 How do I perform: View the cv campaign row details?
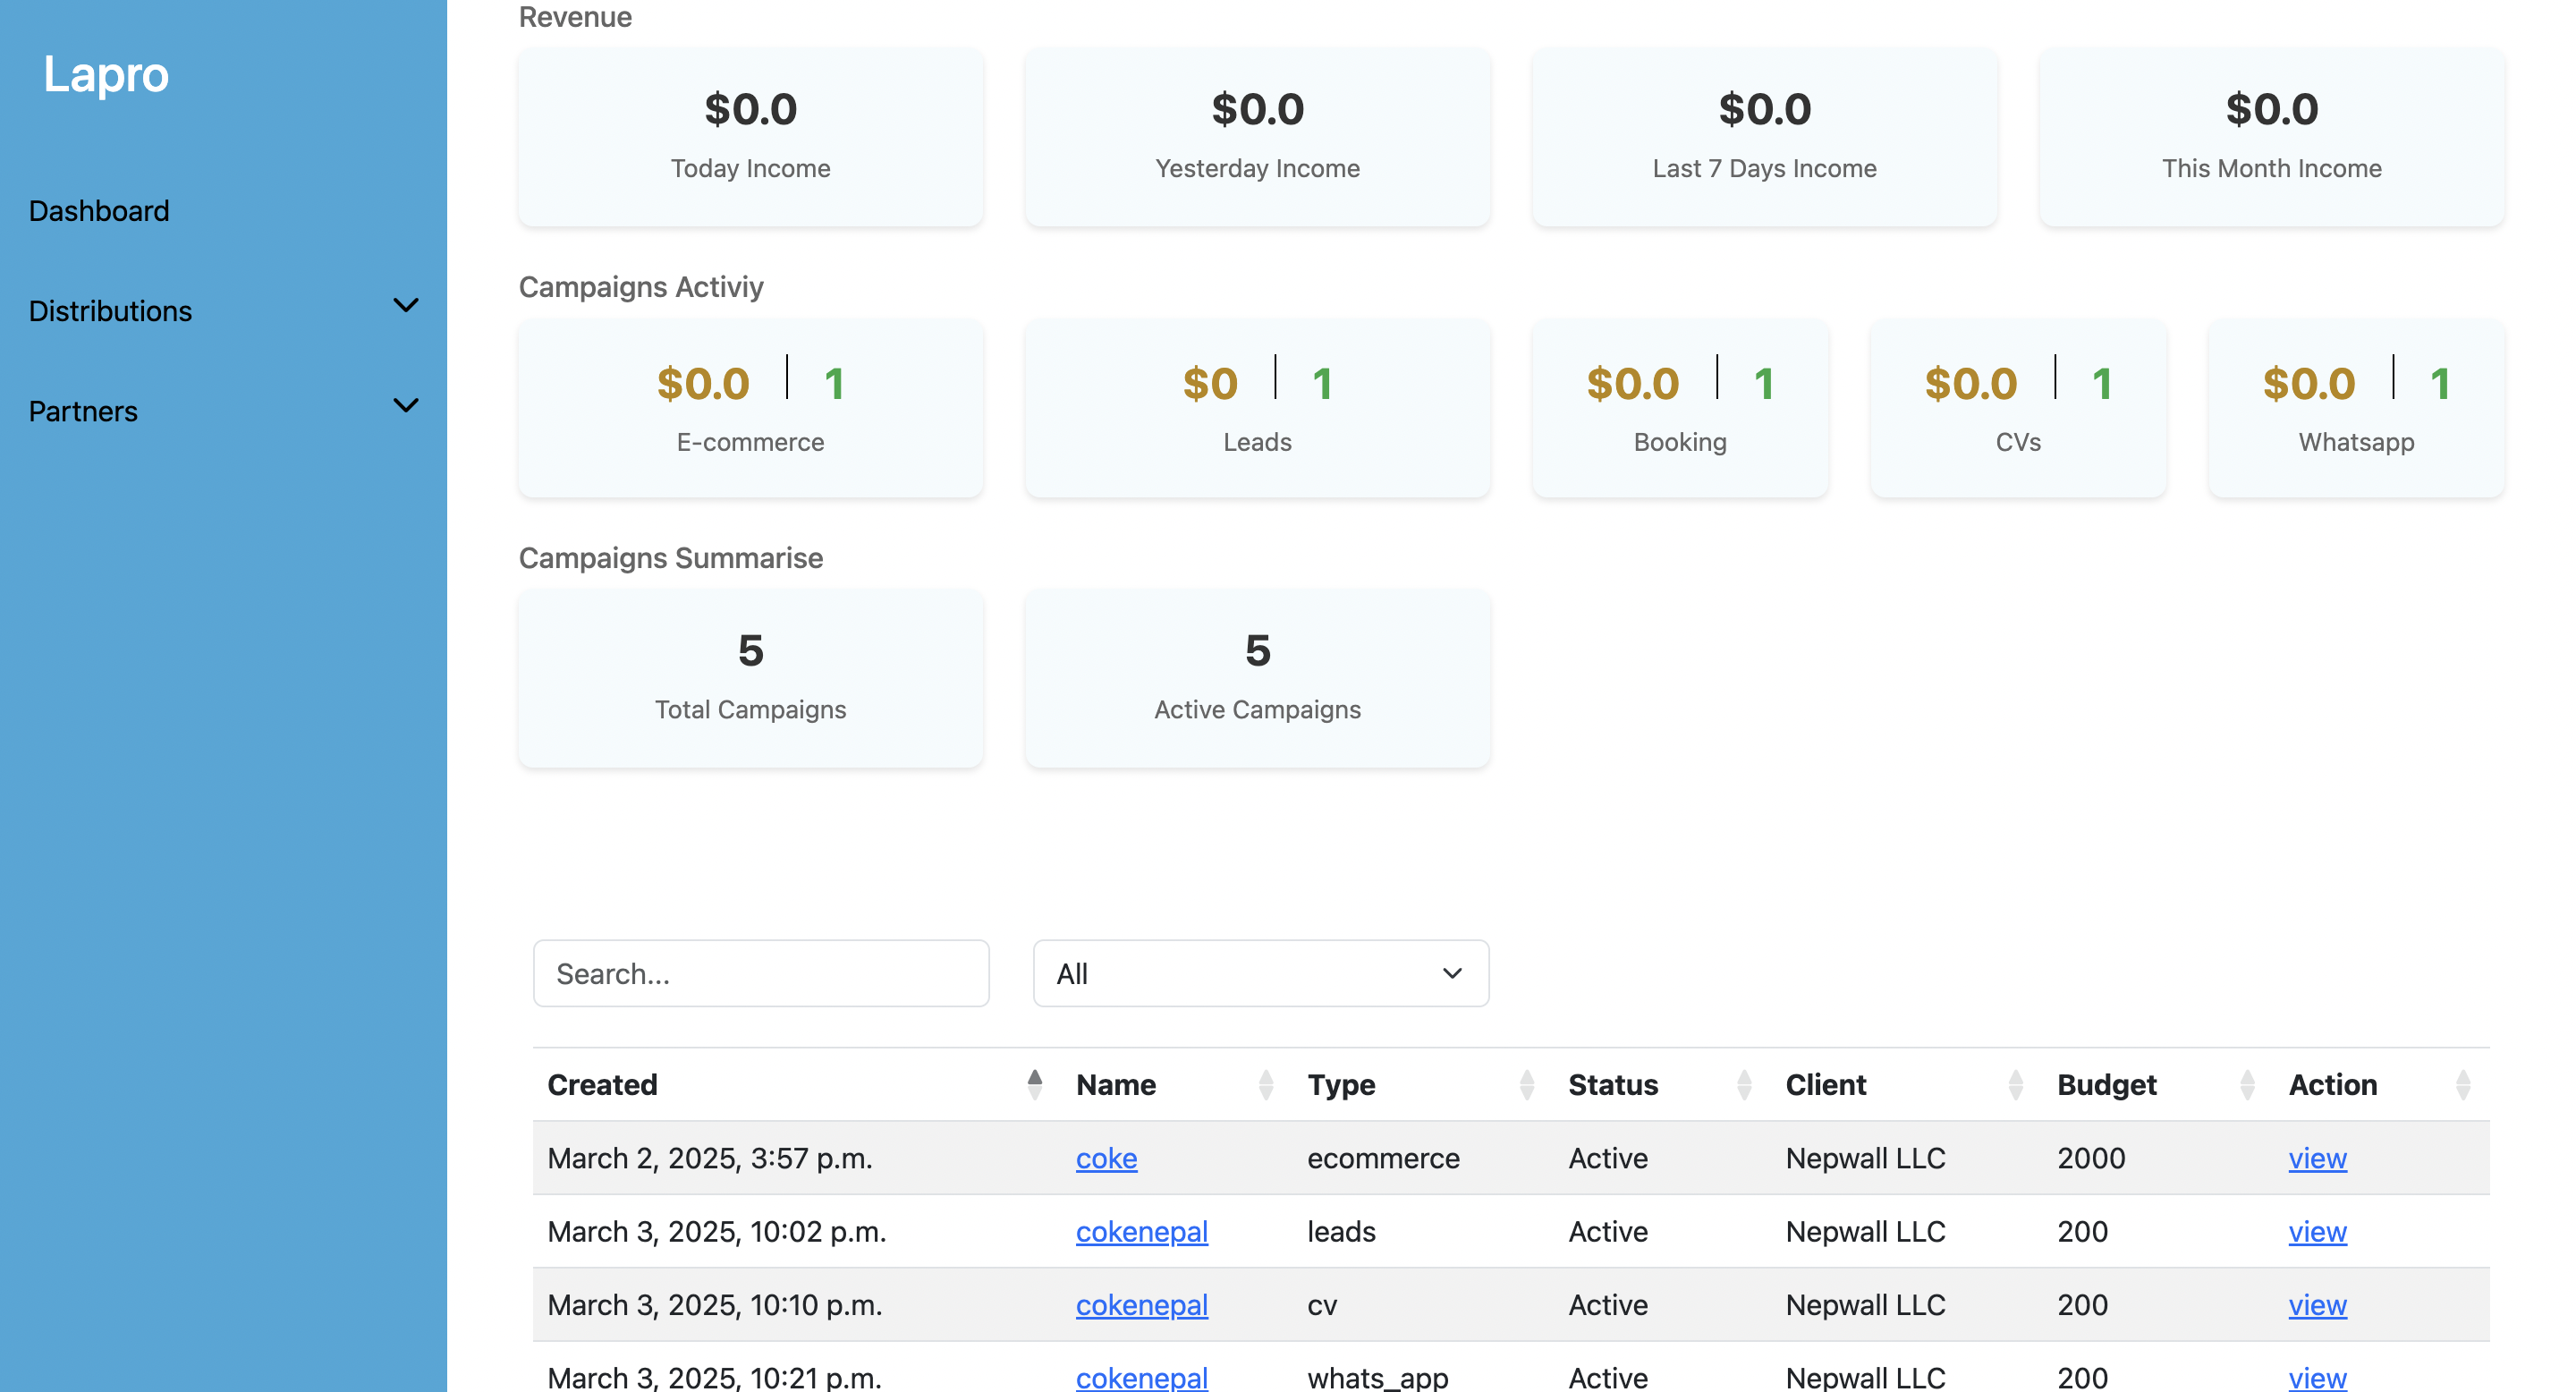tap(2317, 1305)
